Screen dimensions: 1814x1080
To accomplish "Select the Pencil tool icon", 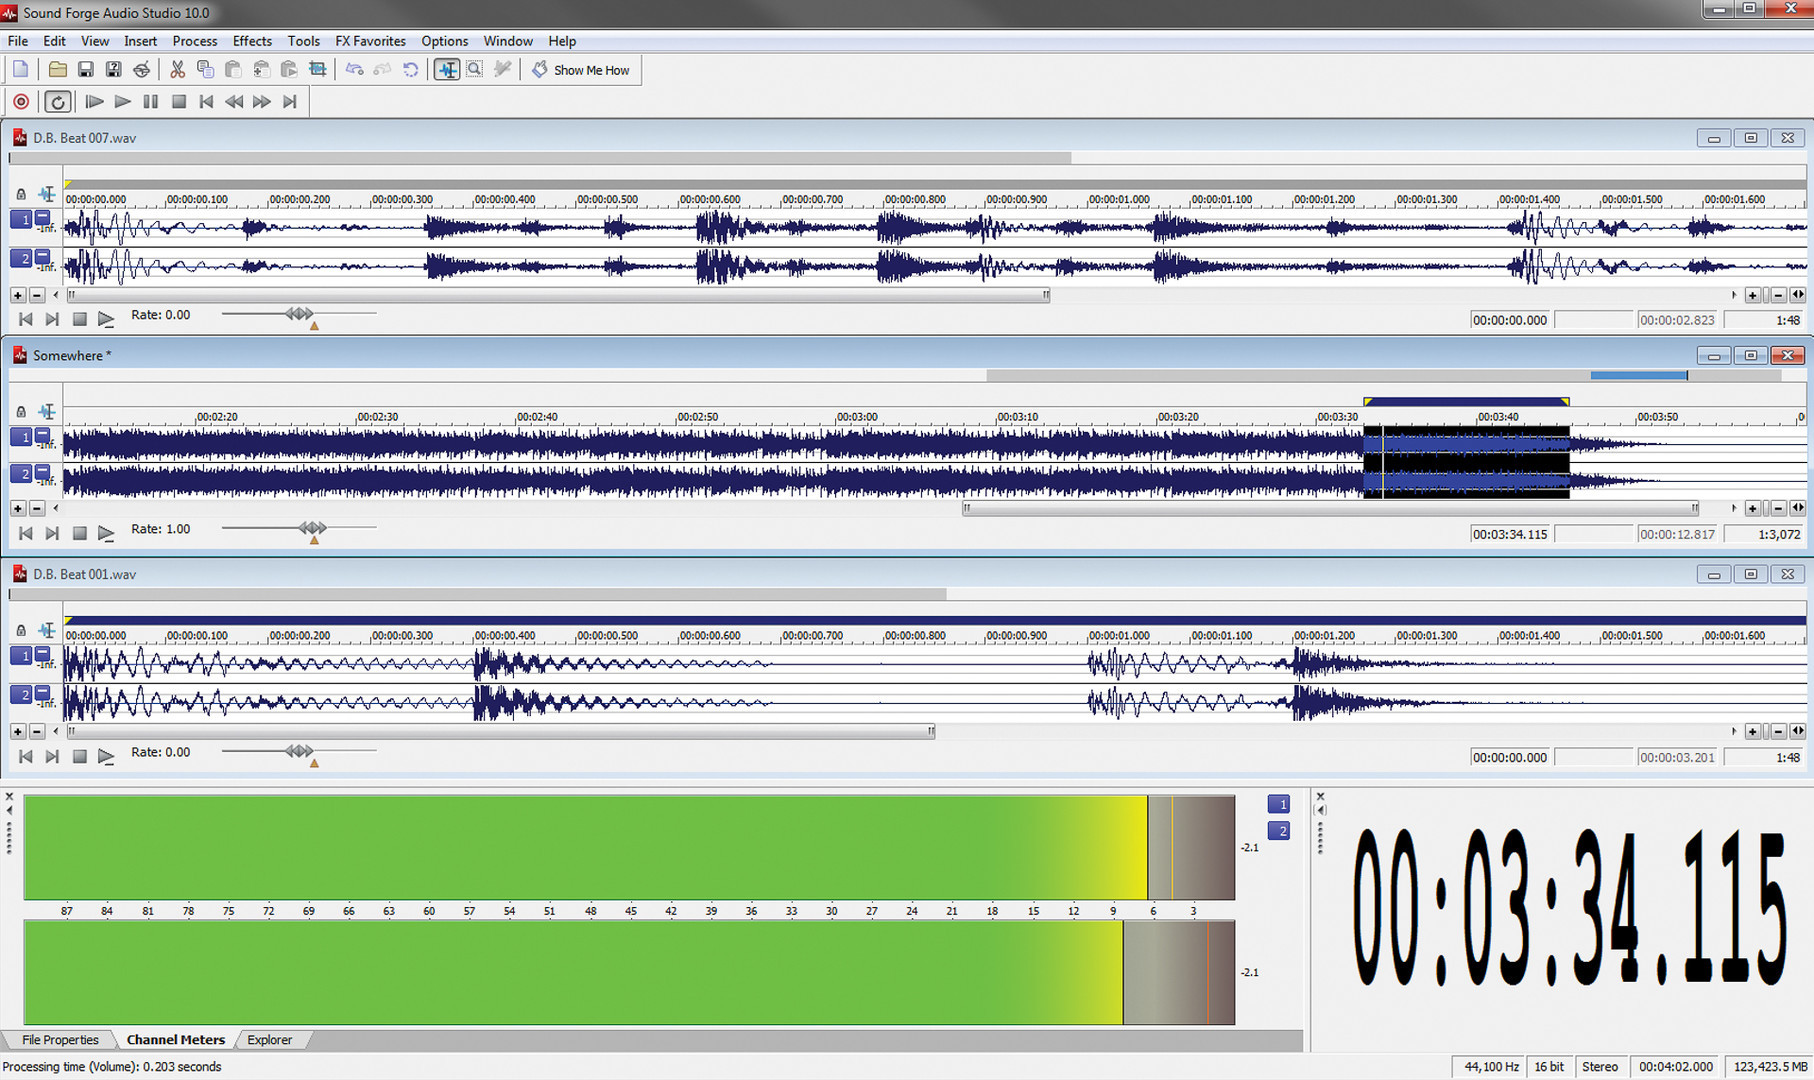I will (502, 69).
